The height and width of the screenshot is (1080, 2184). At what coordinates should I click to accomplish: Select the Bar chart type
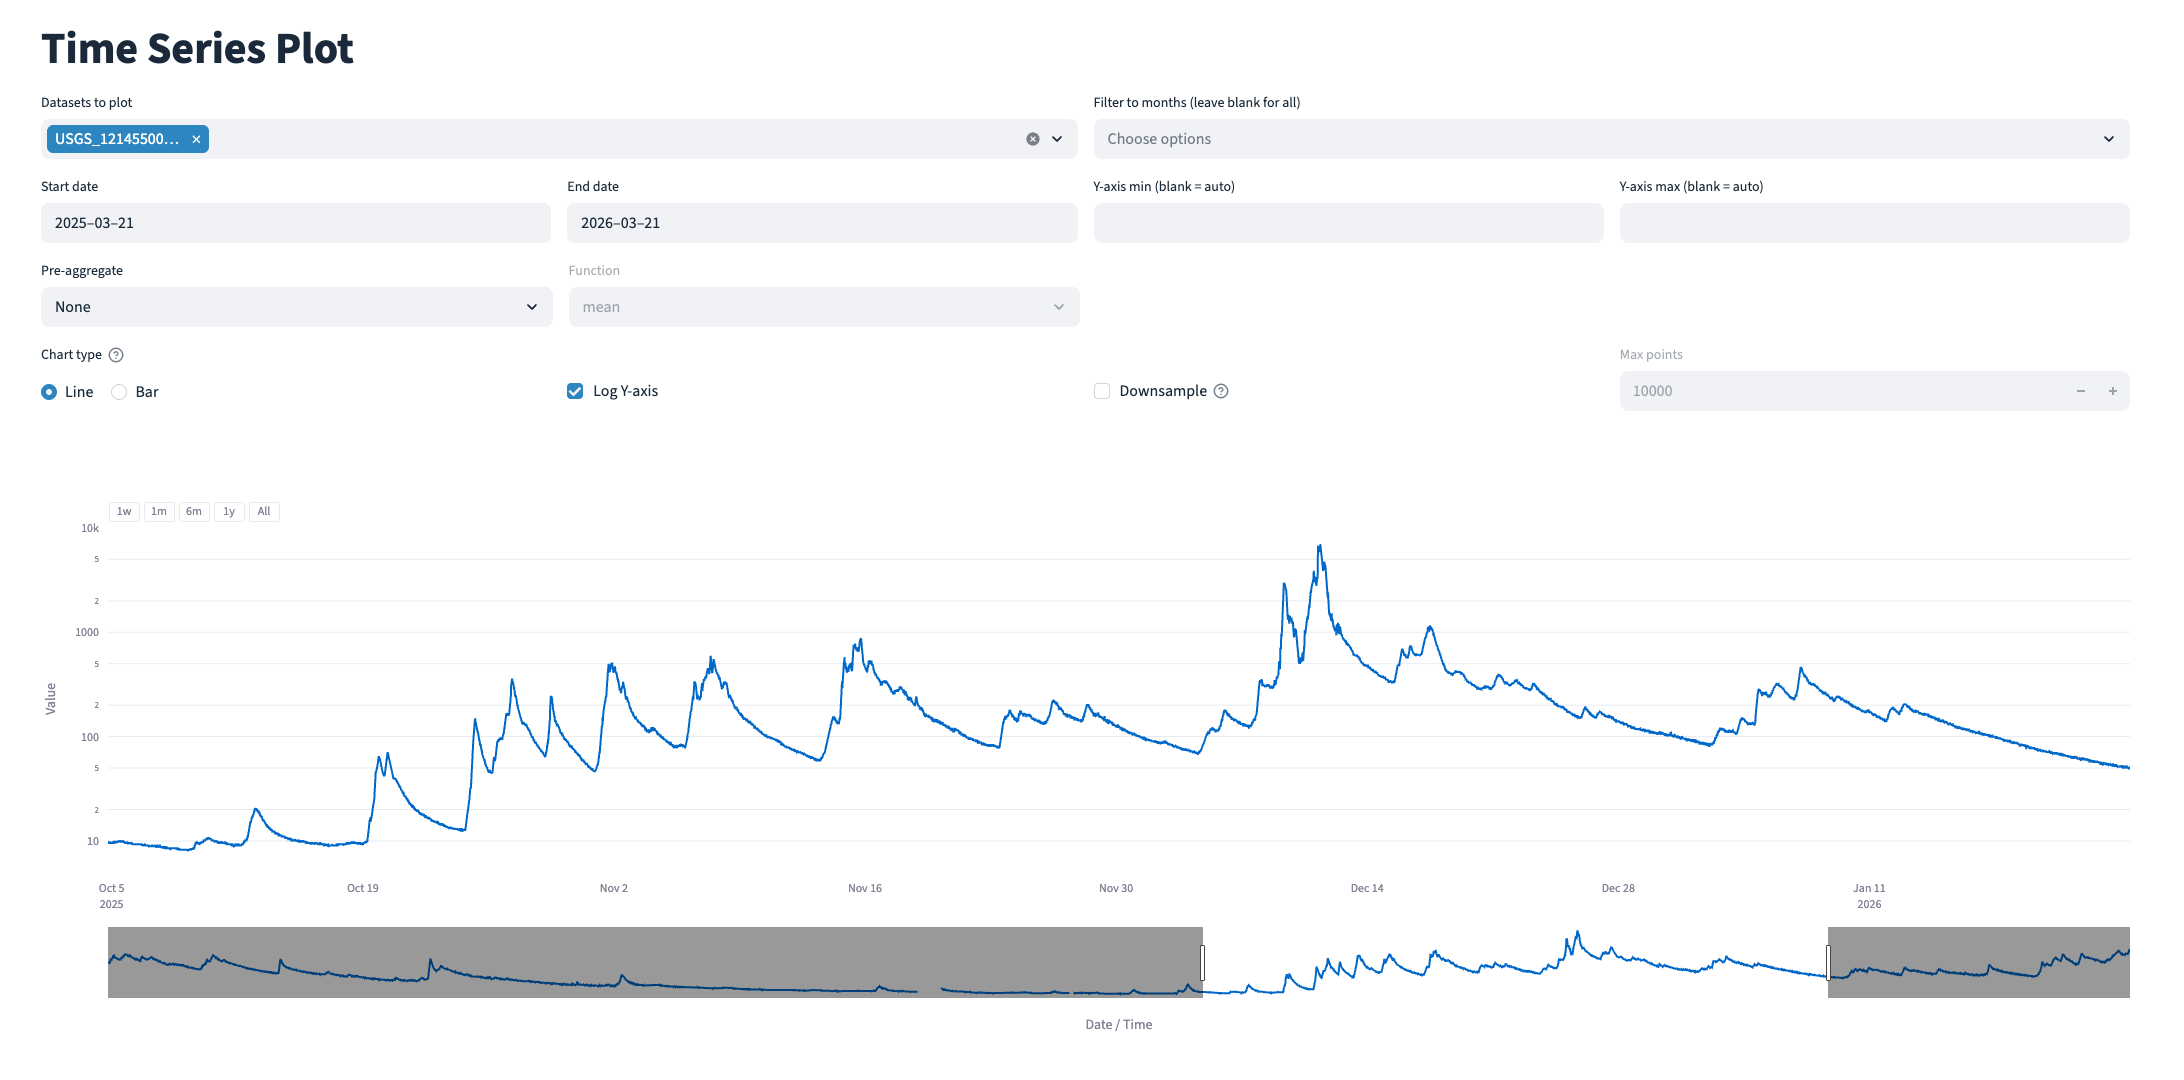tap(119, 392)
